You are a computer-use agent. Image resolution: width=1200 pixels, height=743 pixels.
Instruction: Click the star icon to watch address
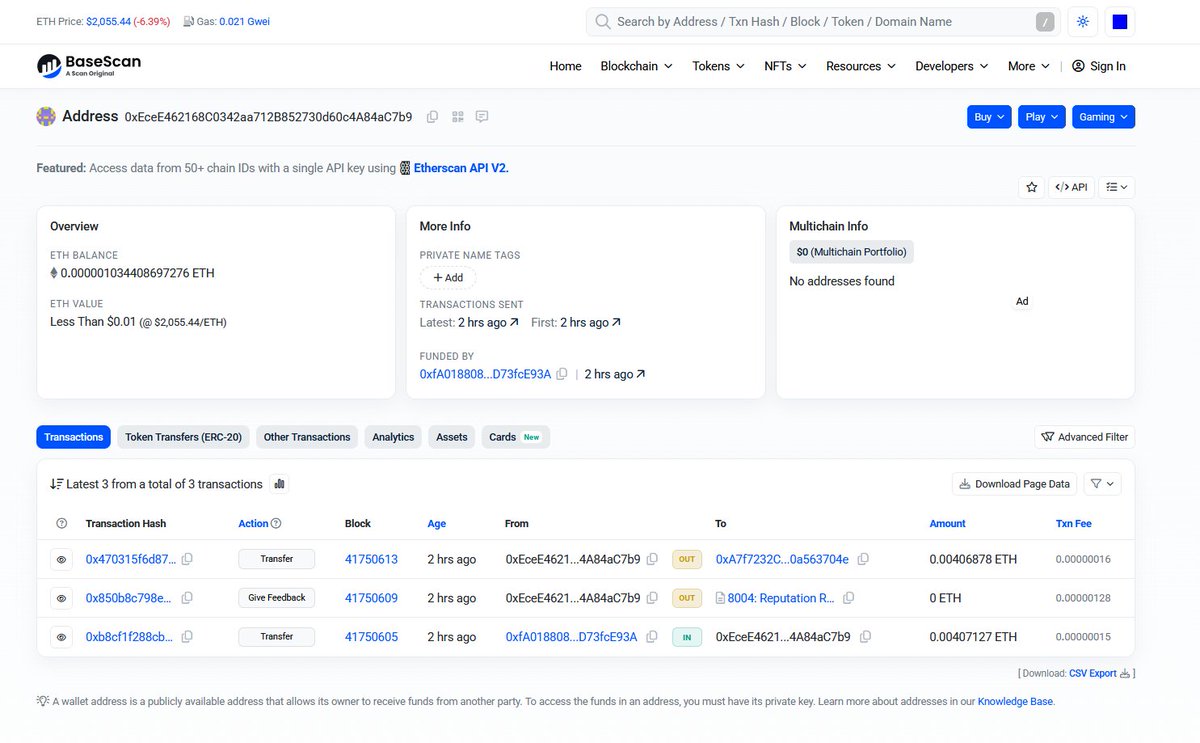pyautogui.click(x=1031, y=187)
